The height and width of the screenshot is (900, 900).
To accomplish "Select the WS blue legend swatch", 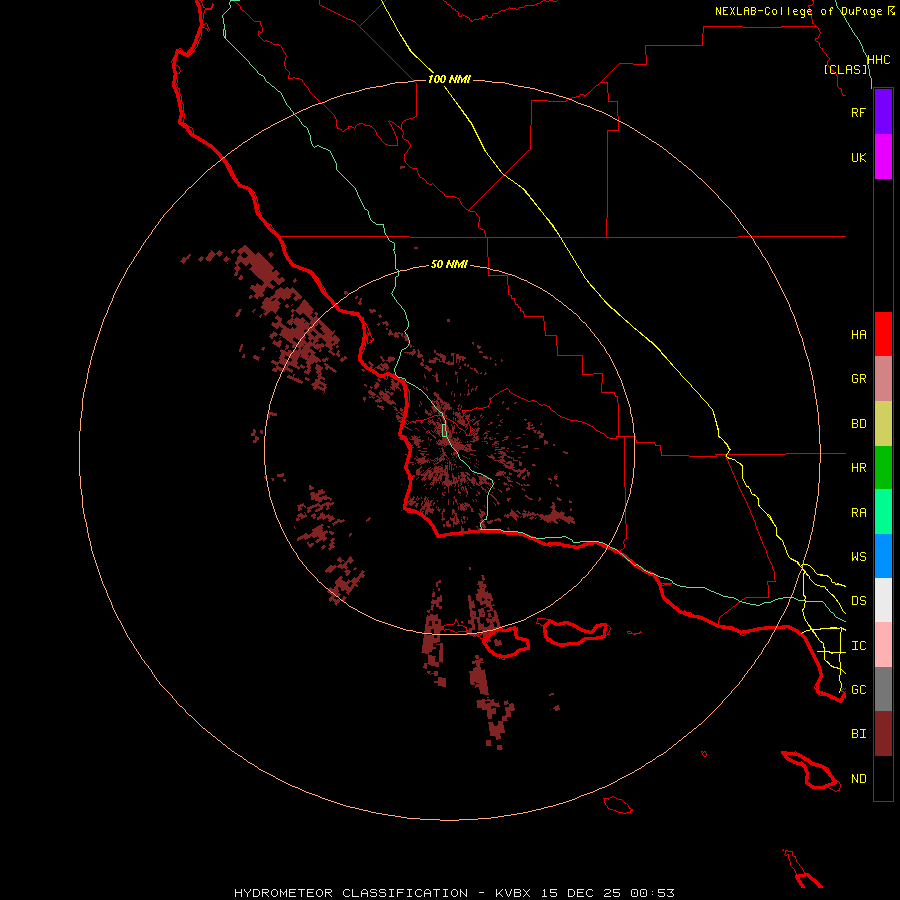I will coord(883,556).
